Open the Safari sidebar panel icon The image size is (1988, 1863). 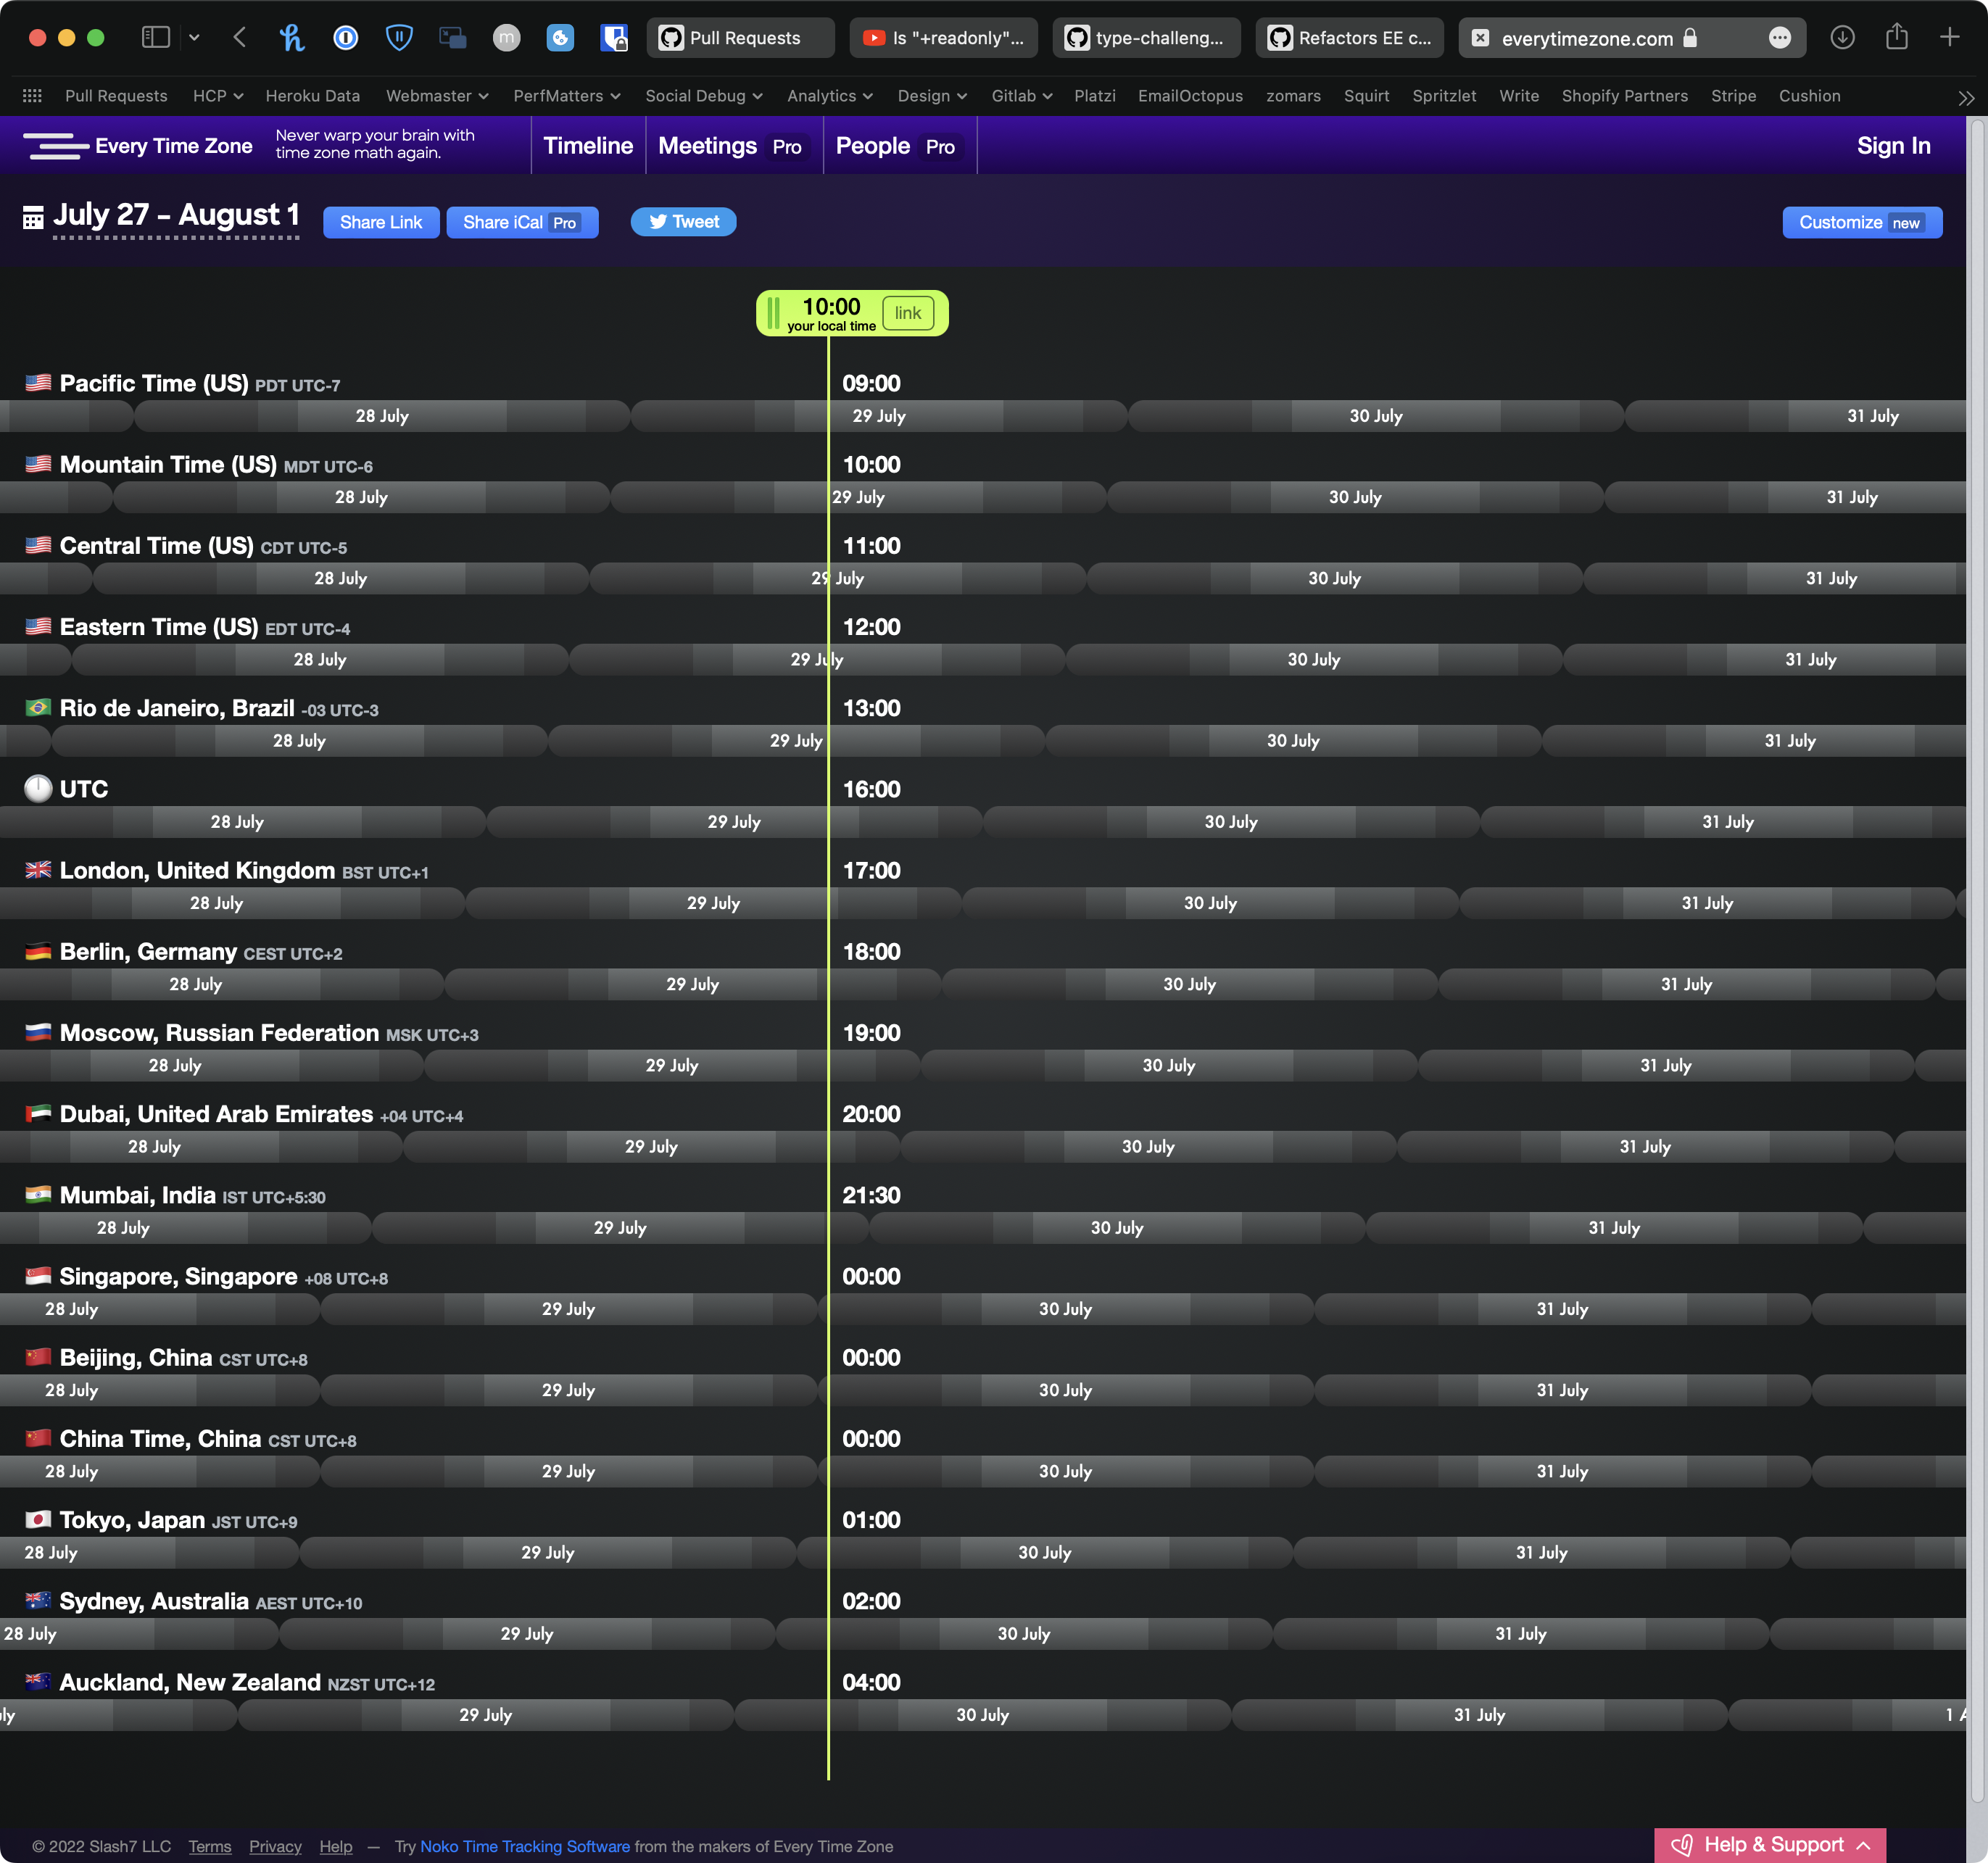pyautogui.click(x=156, y=38)
